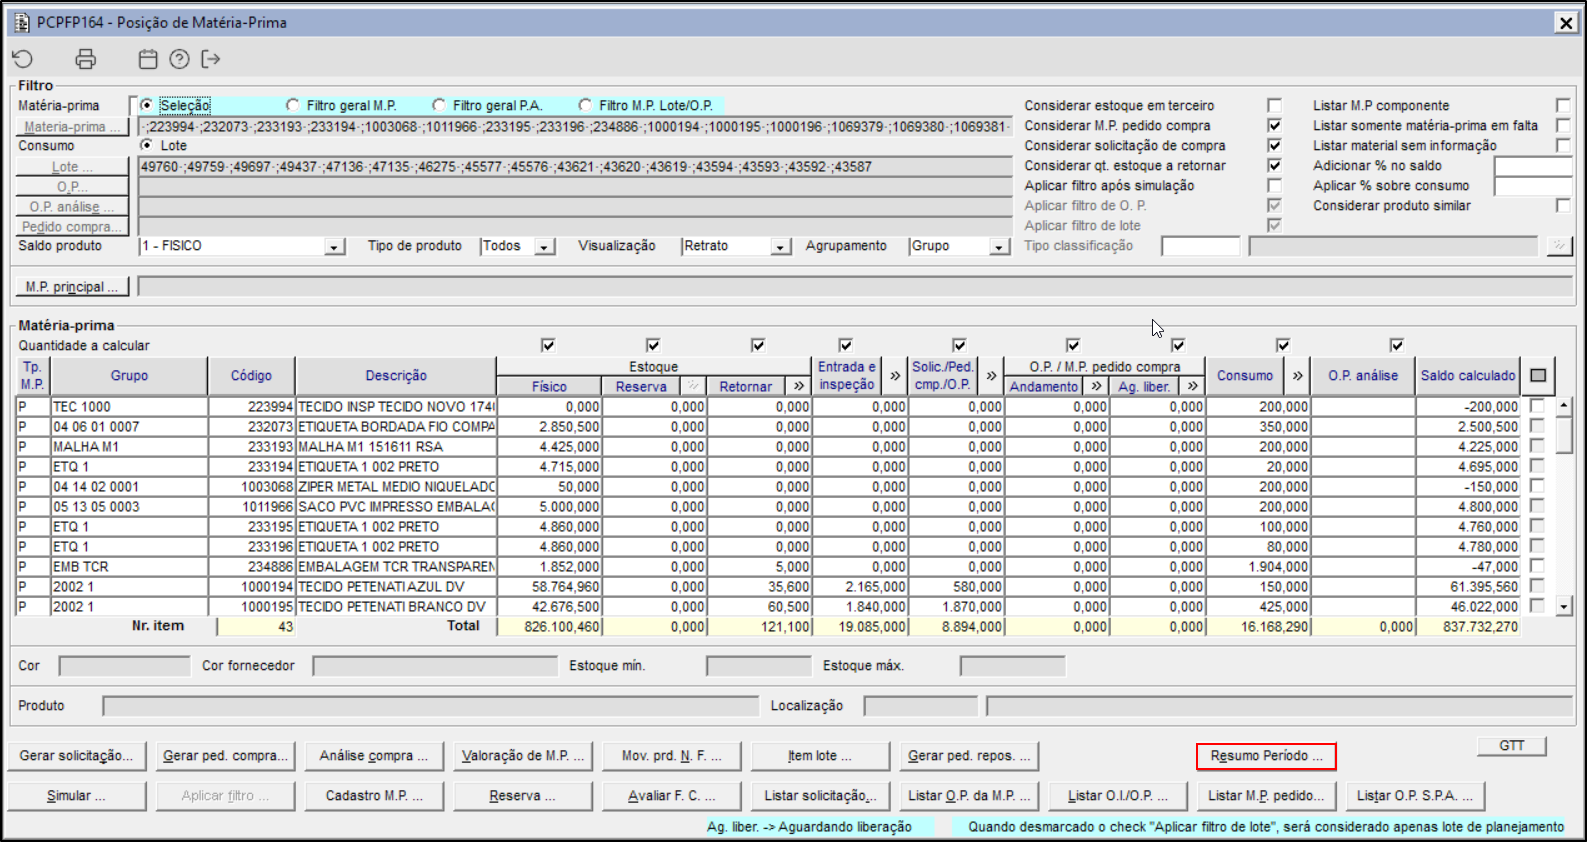Sort by the Código column header
This screenshot has width=1587, height=842.
(x=251, y=376)
